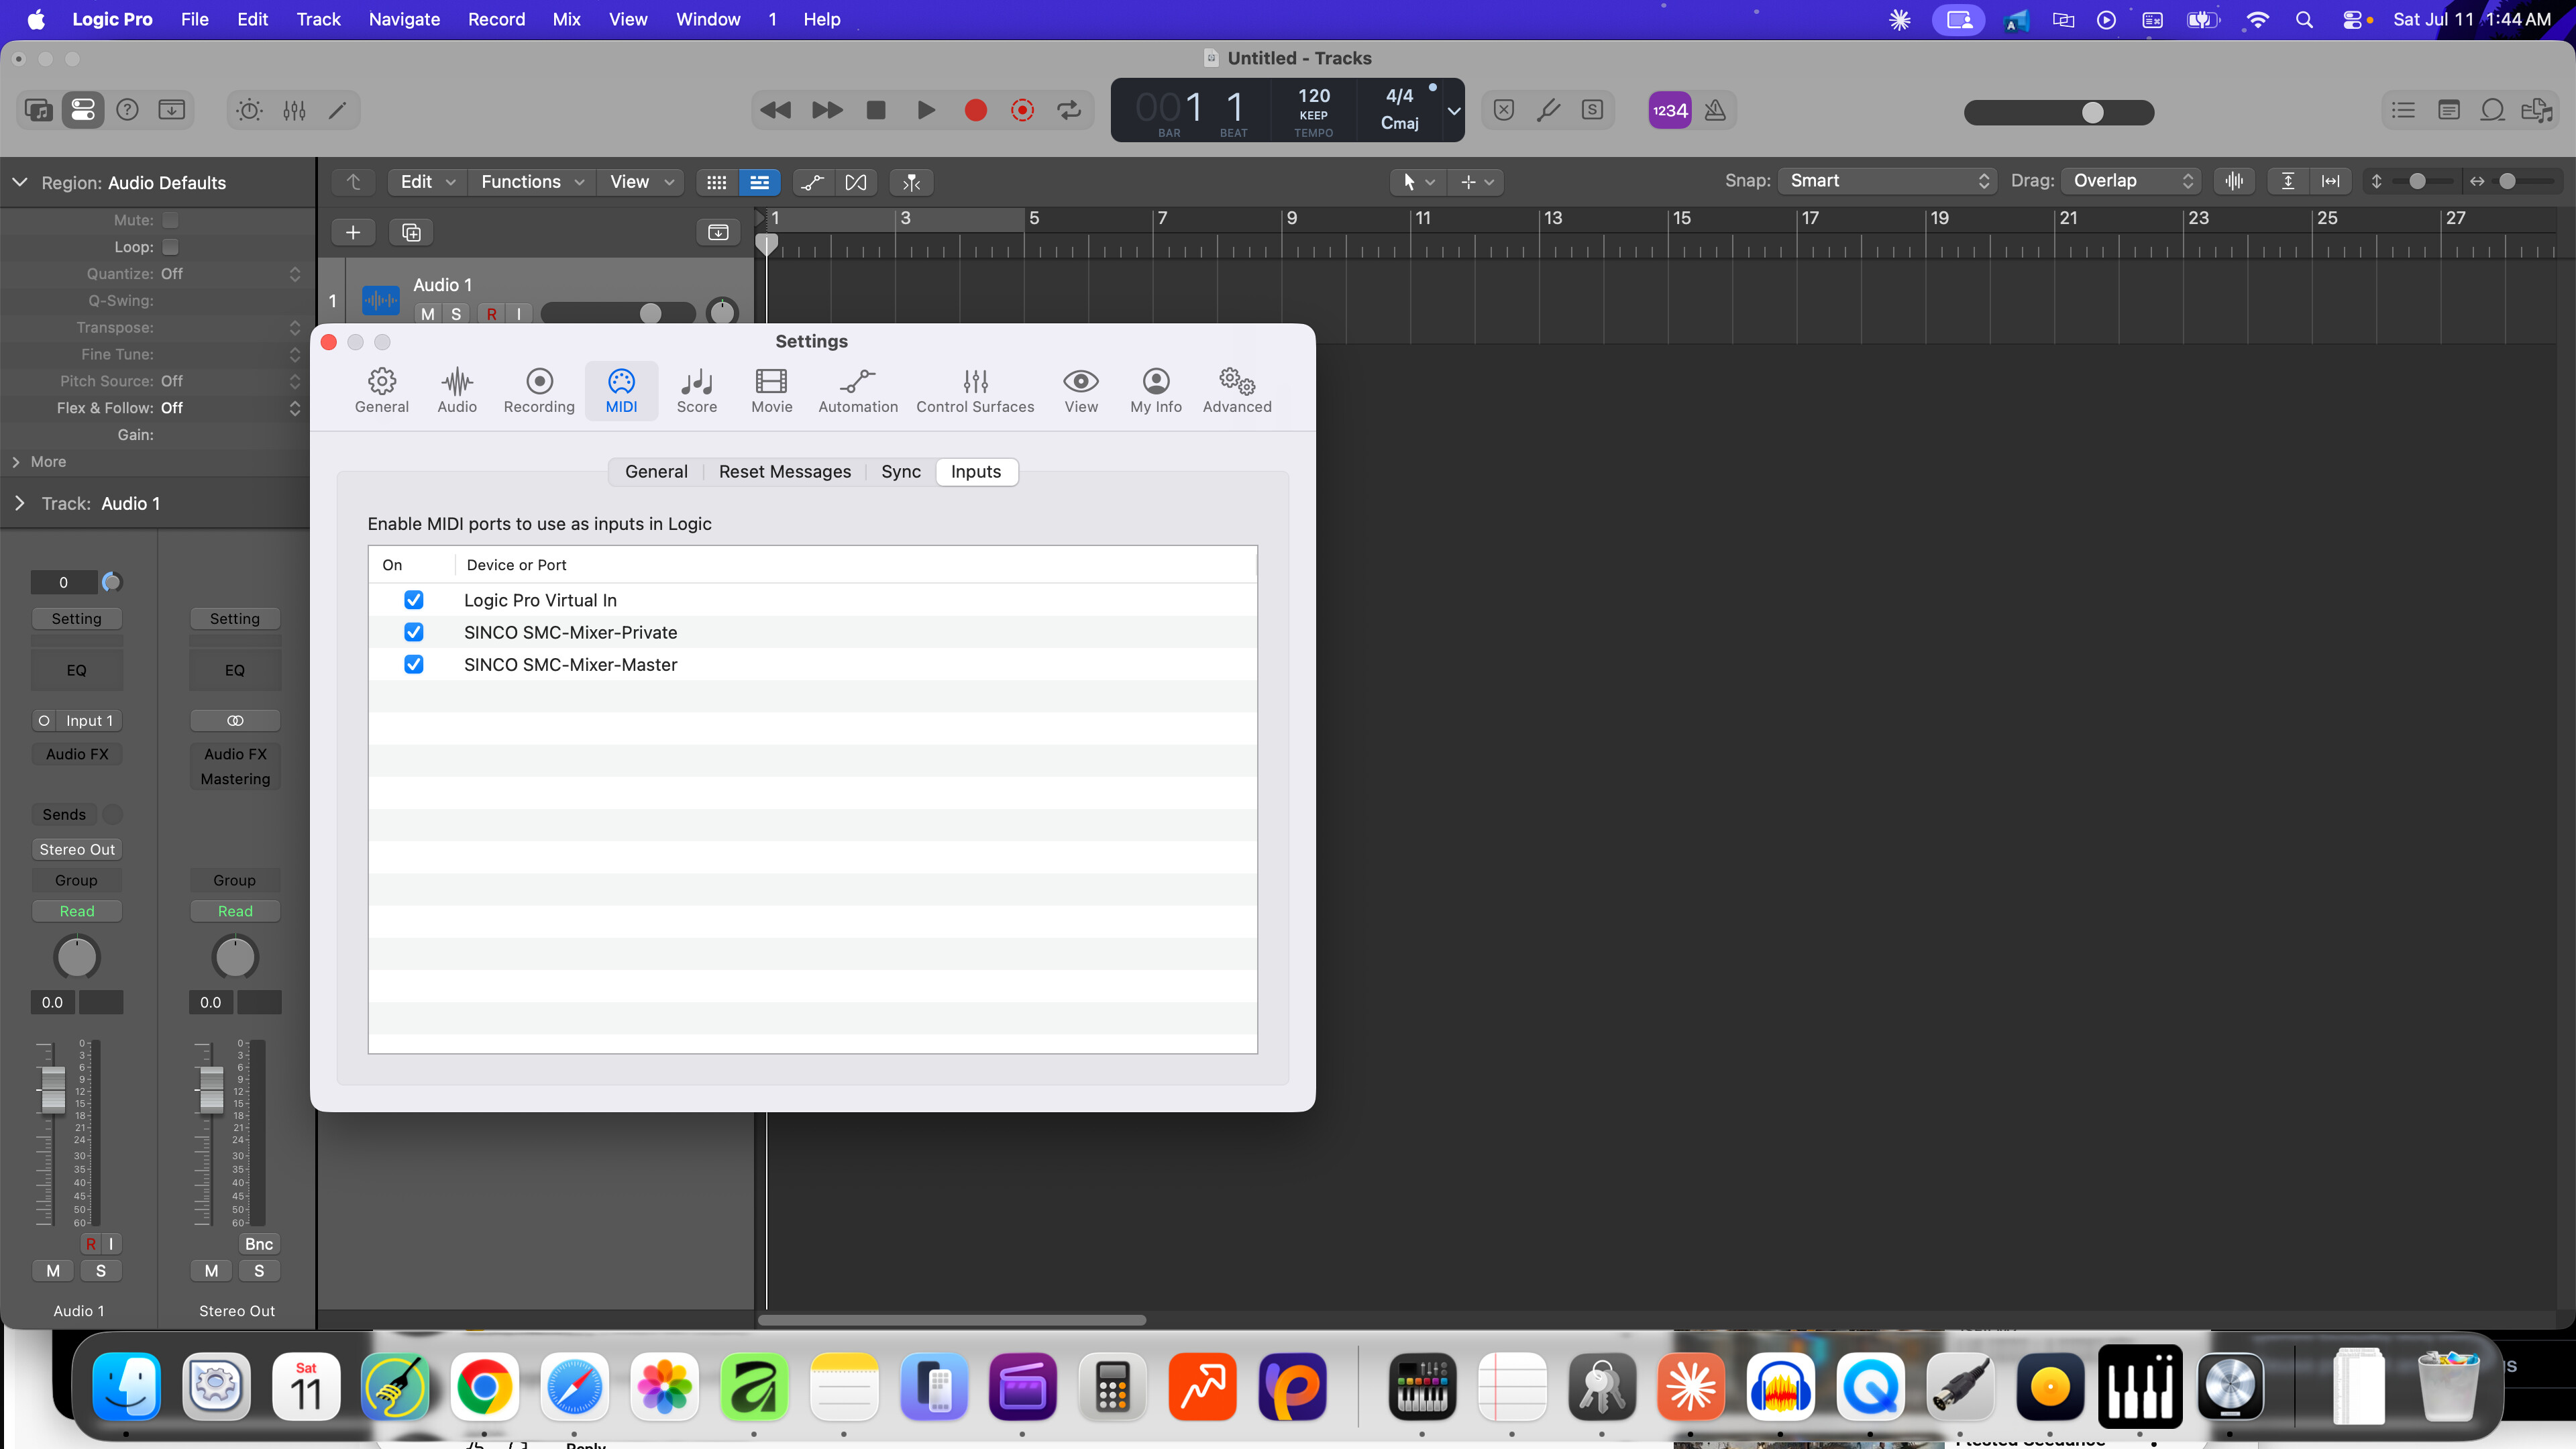Image resolution: width=2576 pixels, height=1449 pixels.
Task: Click the Catch Playhead button
Action: coord(911,182)
